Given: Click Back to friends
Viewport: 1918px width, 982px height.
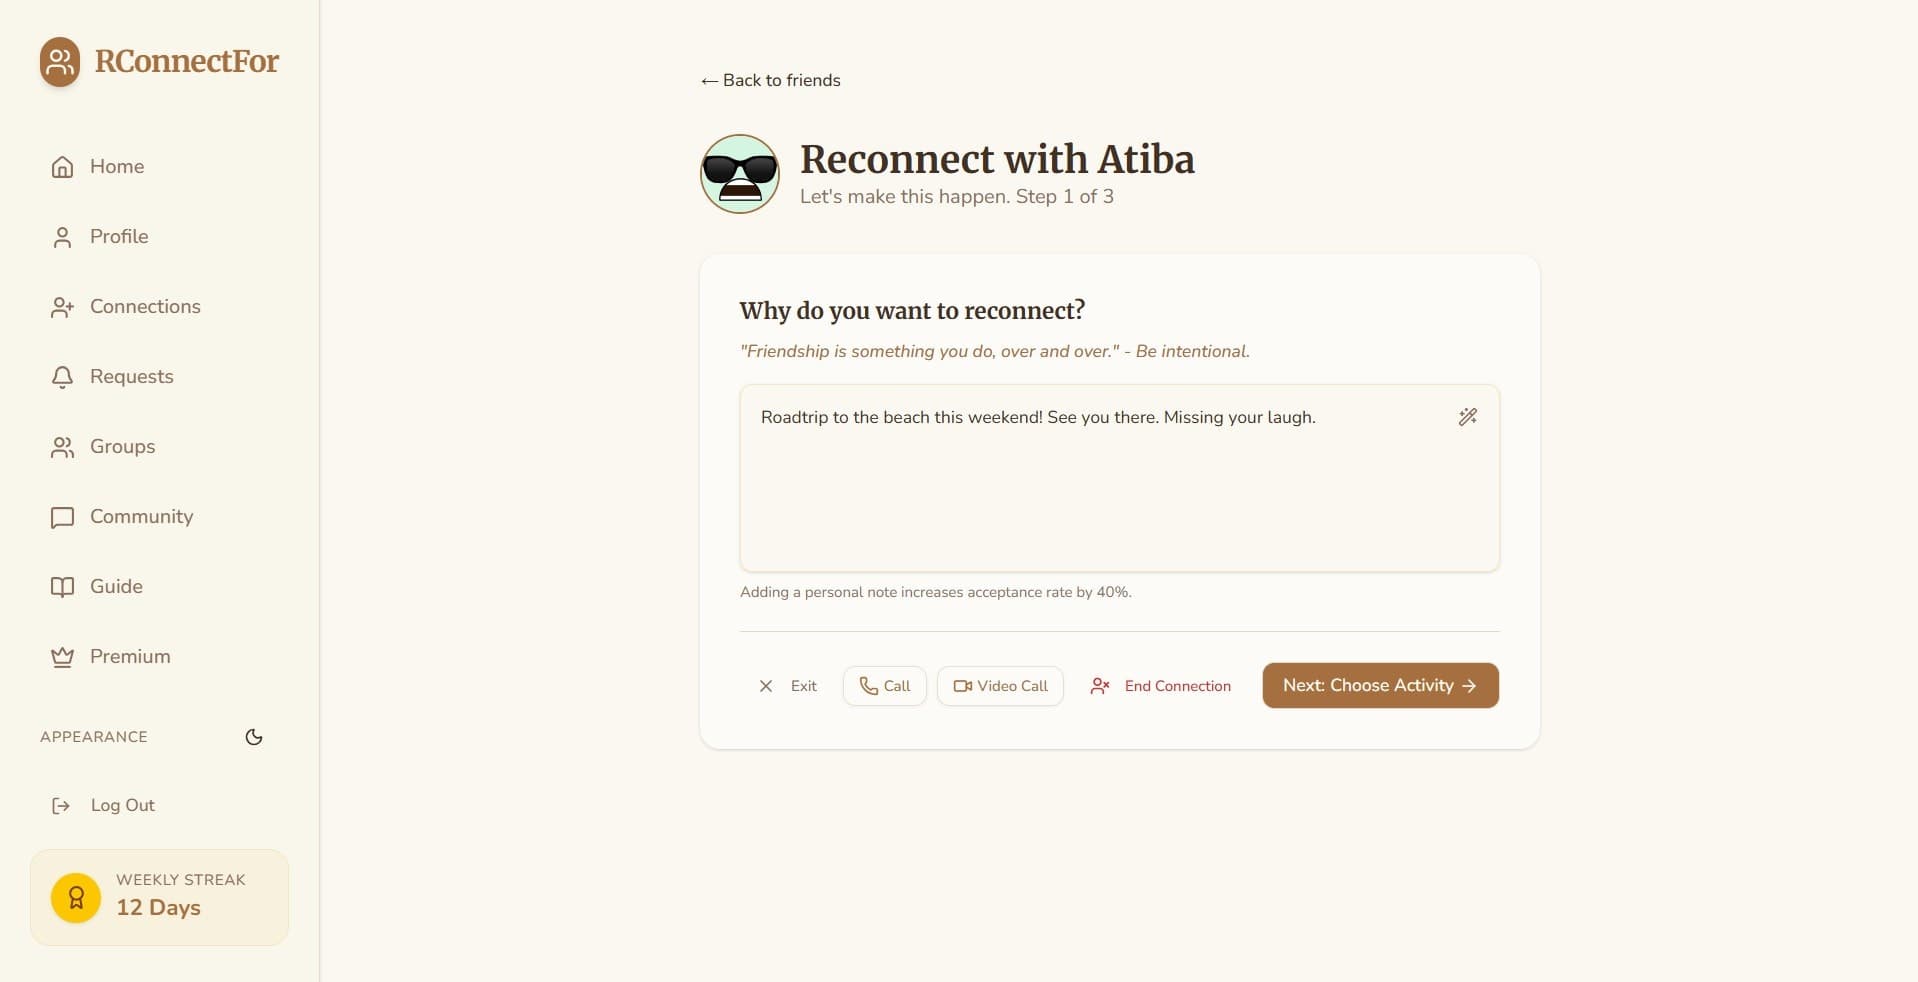Looking at the screenshot, I should (769, 80).
